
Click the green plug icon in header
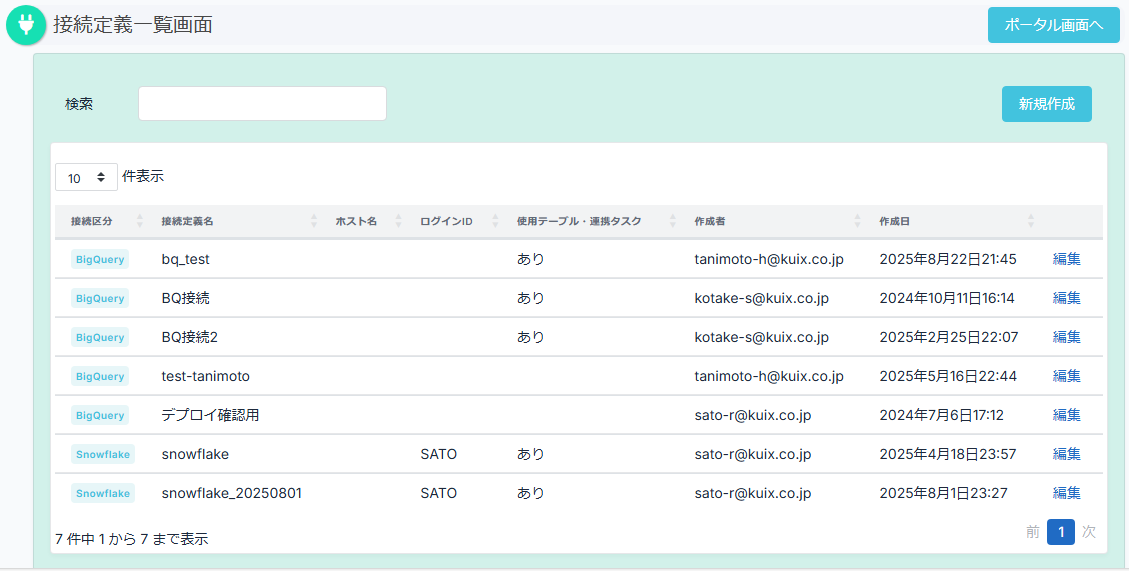26,26
